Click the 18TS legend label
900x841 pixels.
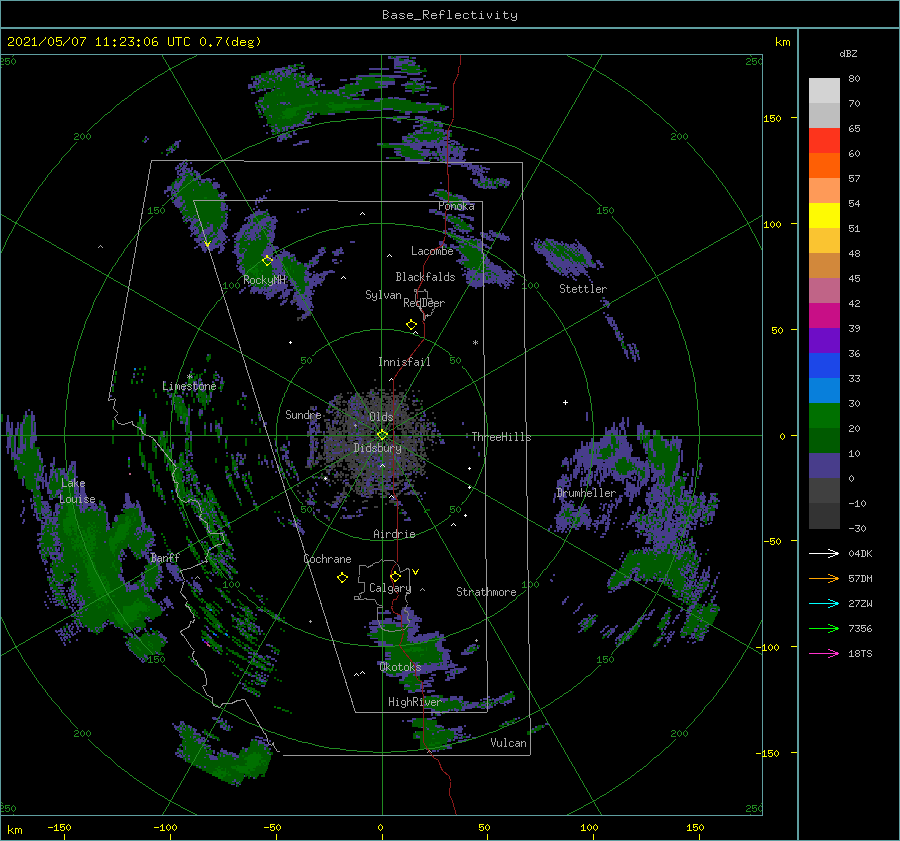(x=860, y=653)
